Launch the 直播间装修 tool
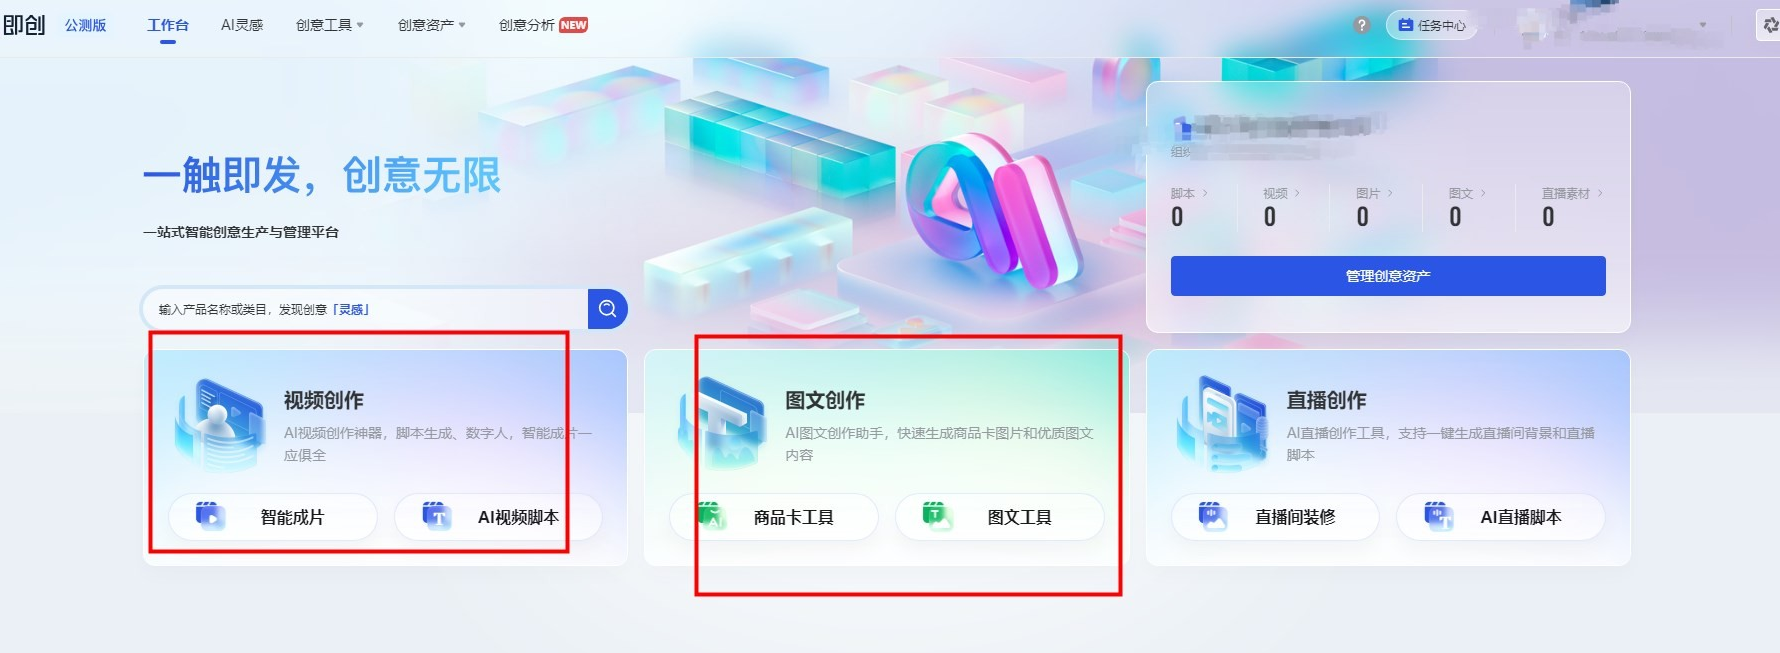Screen dimensions: 1780x653 [x=1275, y=517]
